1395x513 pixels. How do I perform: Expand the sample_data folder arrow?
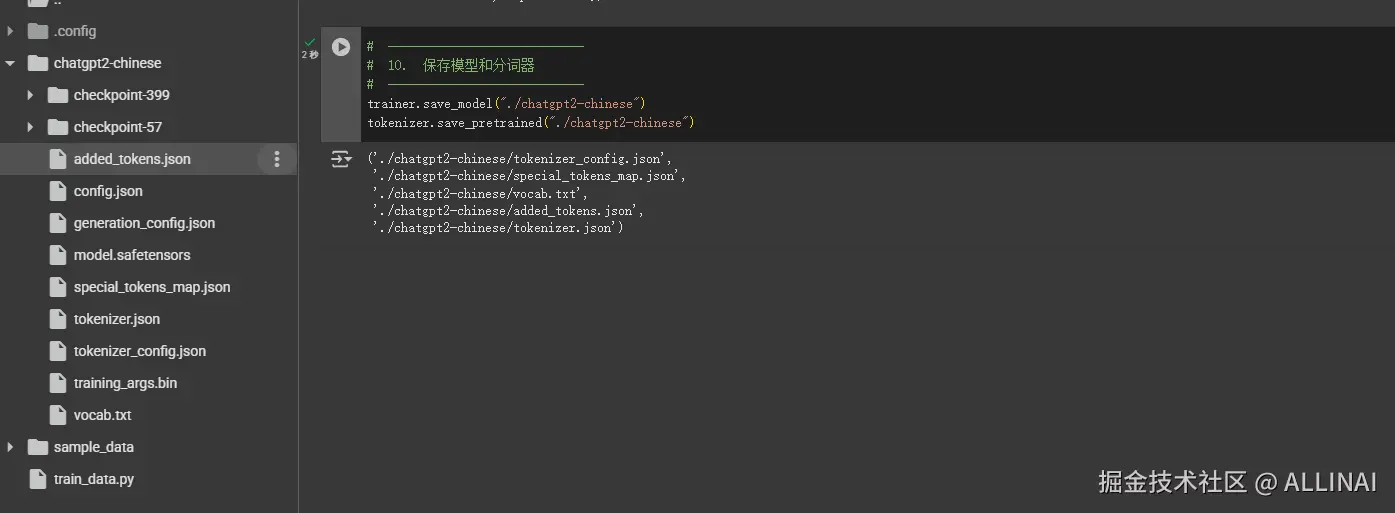[10, 447]
